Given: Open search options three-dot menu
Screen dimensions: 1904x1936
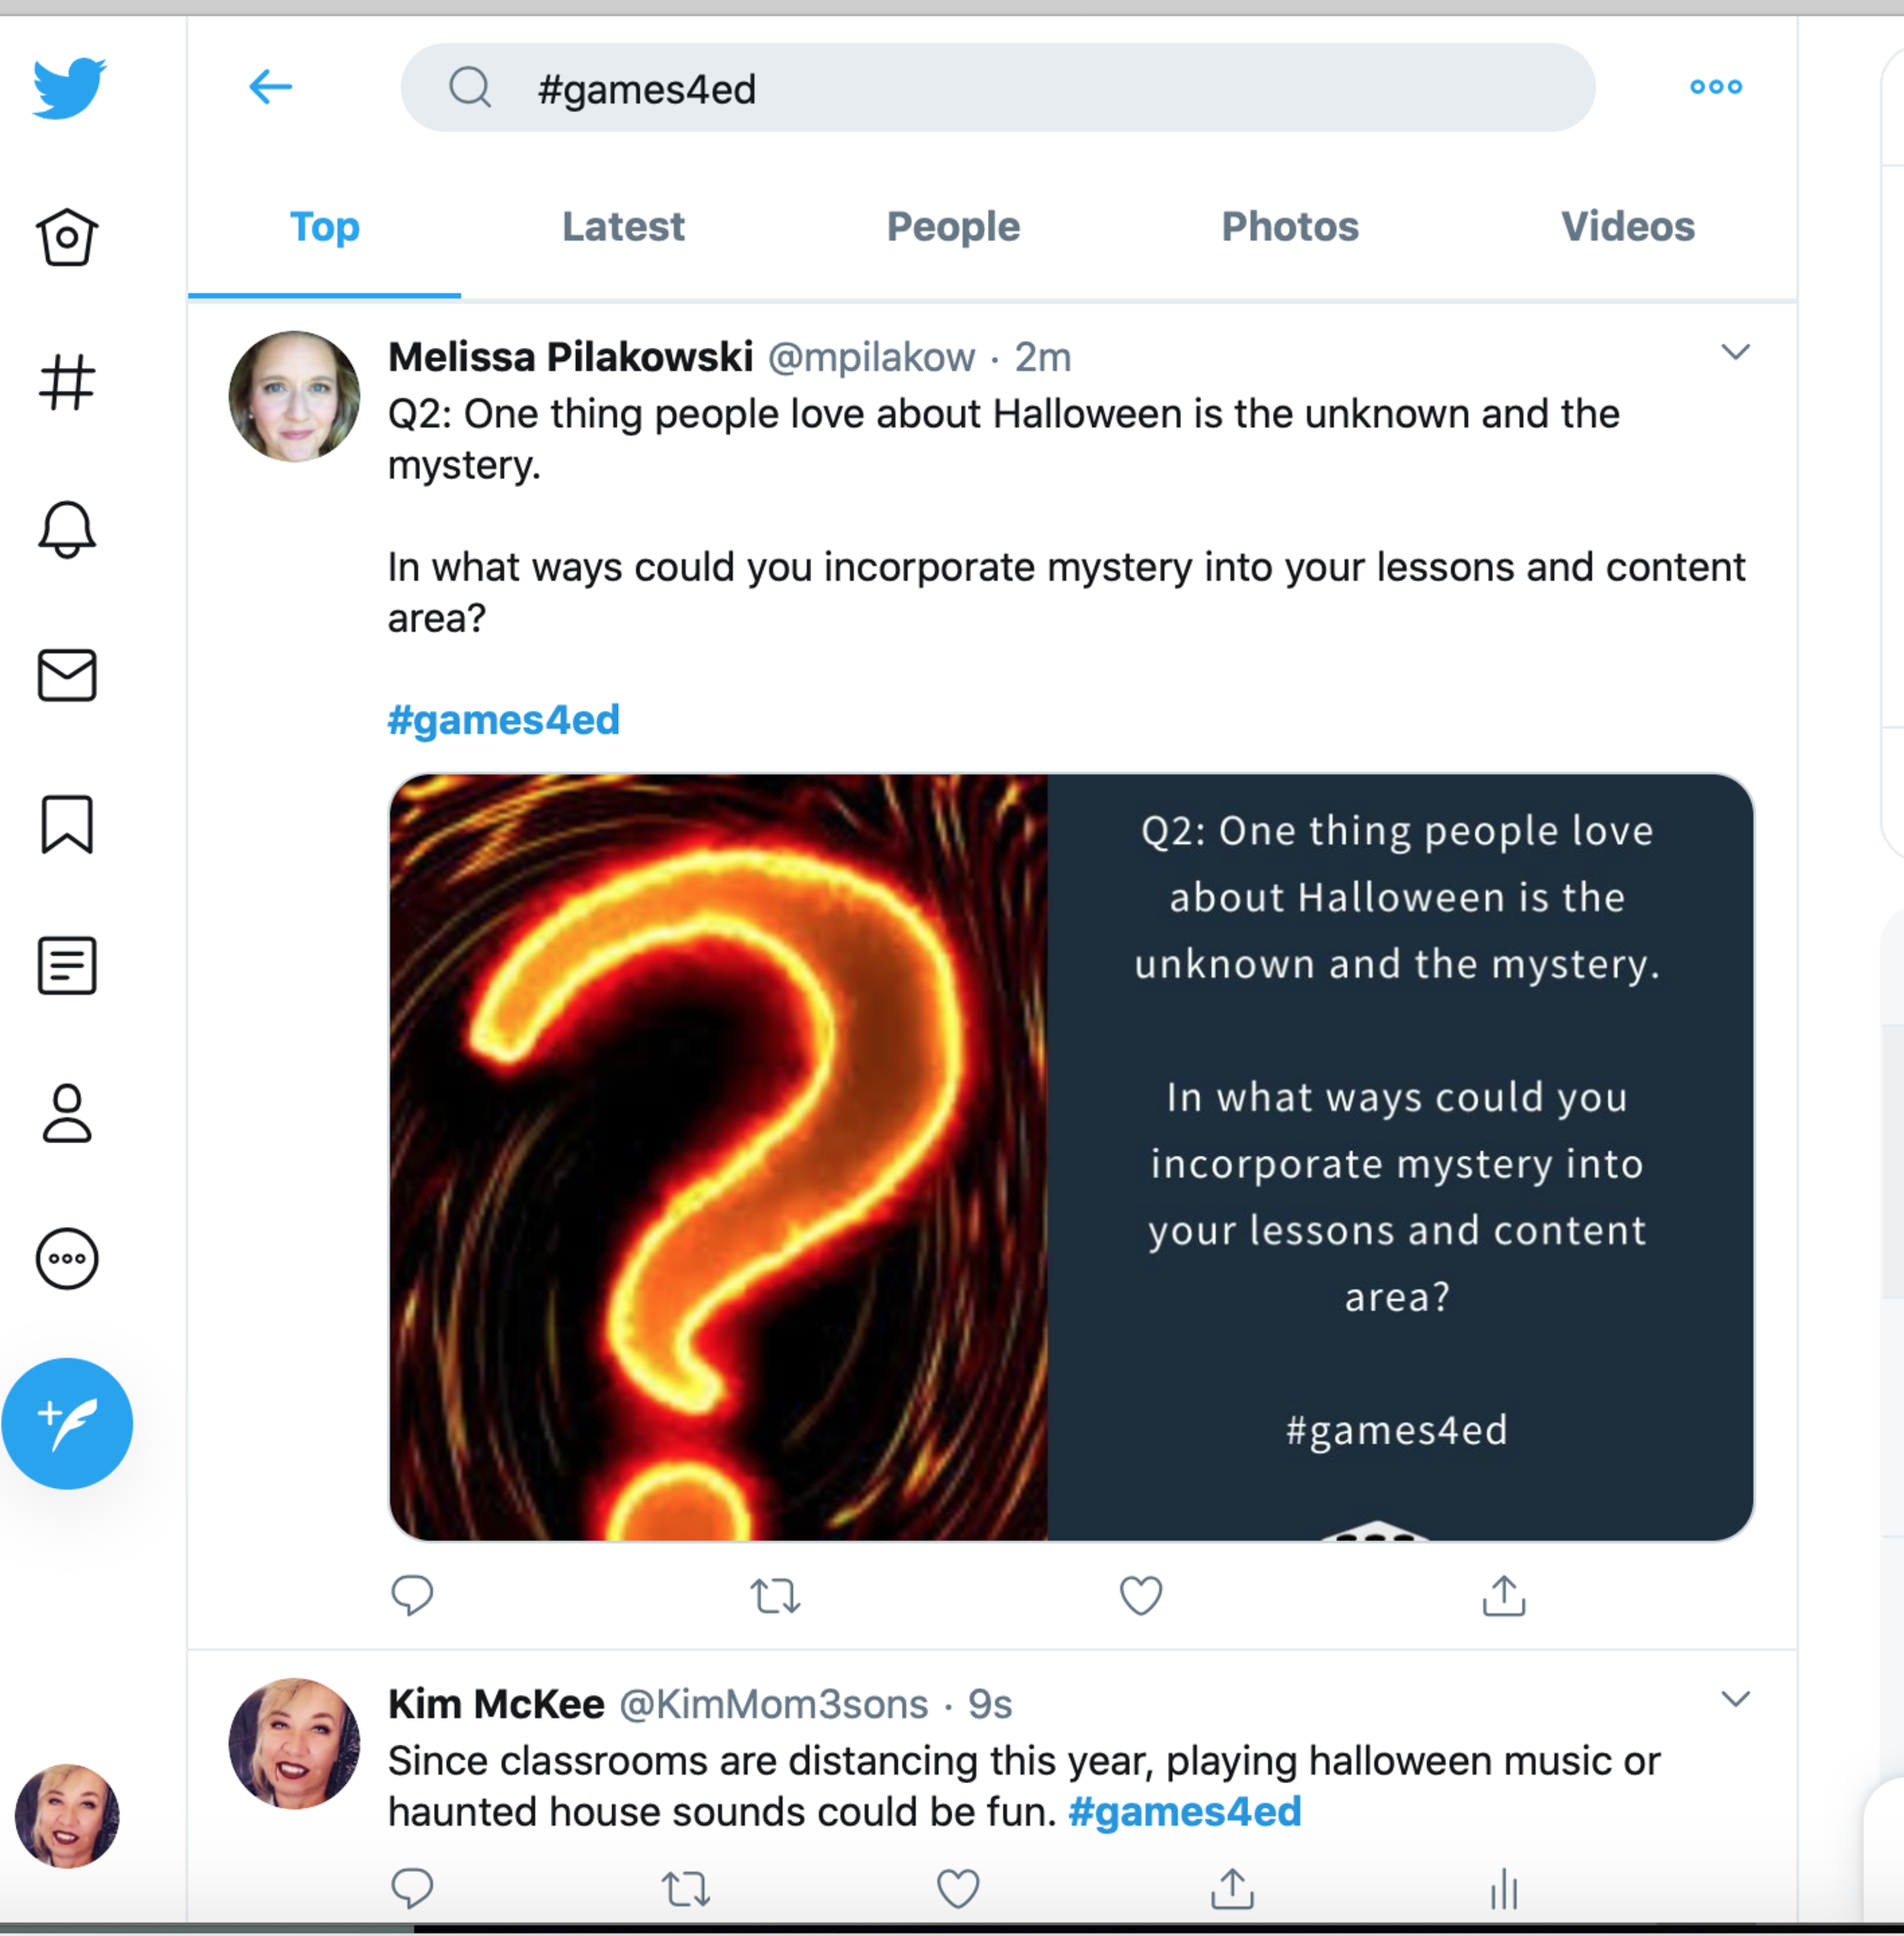Looking at the screenshot, I should point(1715,87).
